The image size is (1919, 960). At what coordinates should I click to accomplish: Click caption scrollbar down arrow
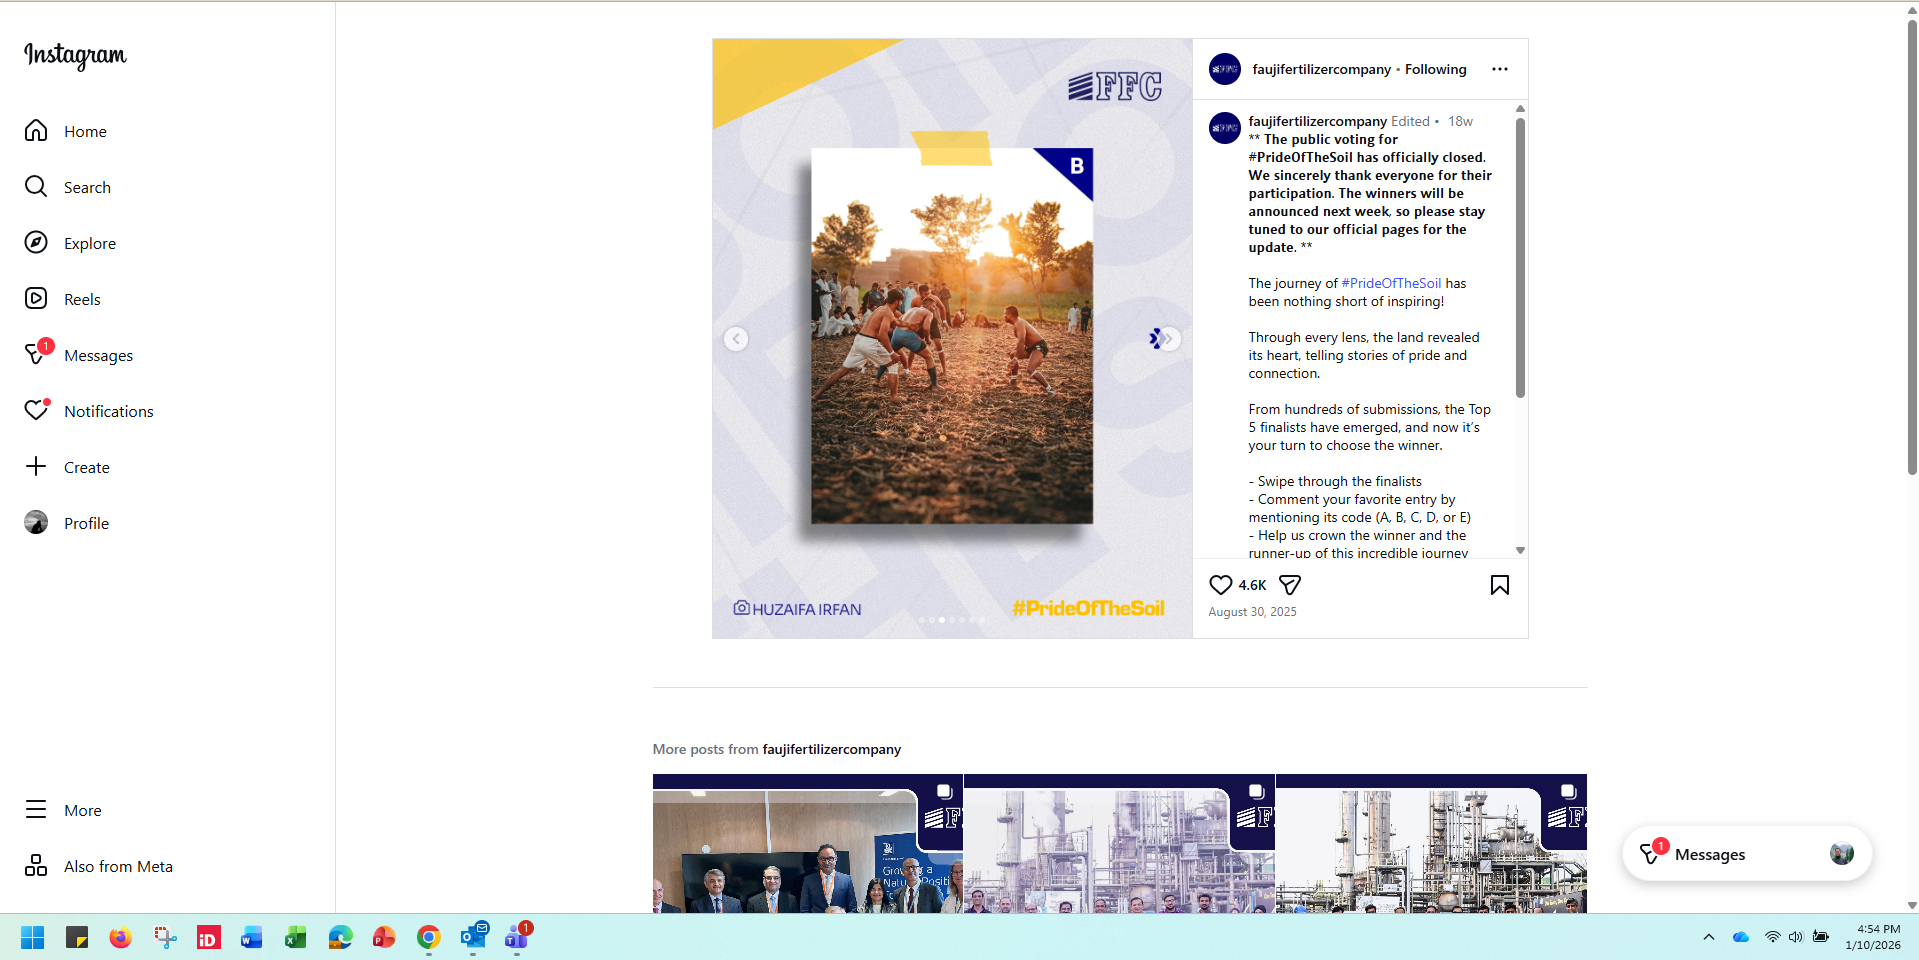coord(1520,550)
